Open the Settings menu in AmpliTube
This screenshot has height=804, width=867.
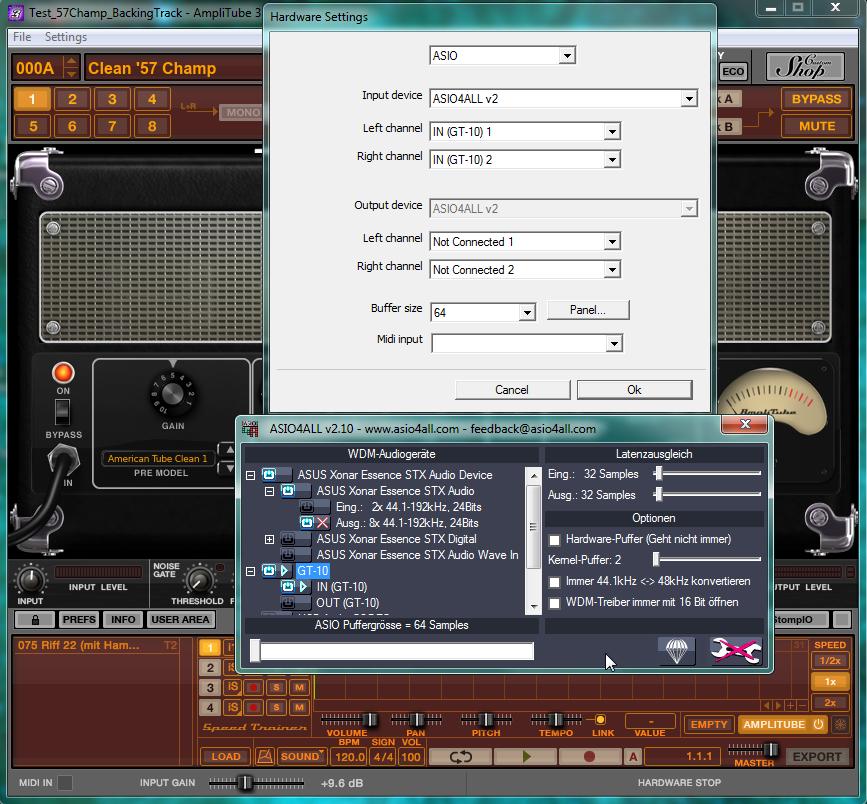click(66, 37)
